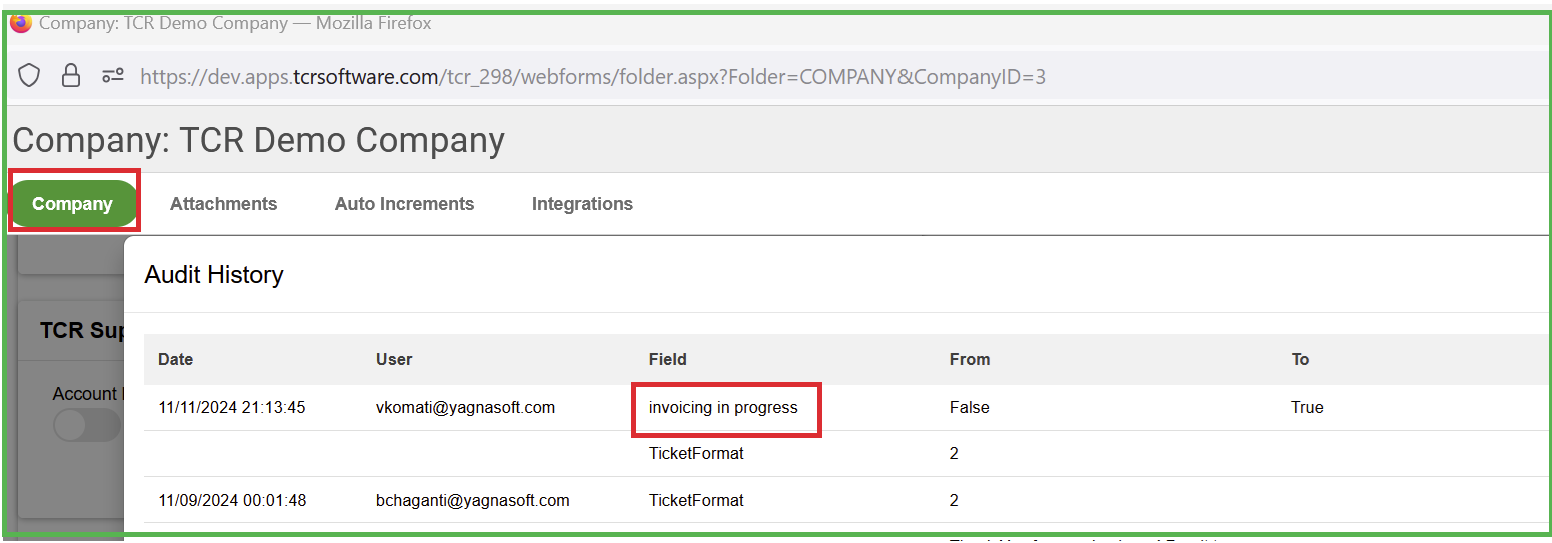The width and height of the screenshot is (1552, 543).
Task: Go to the Integrations tab
Action: [582, 204]
